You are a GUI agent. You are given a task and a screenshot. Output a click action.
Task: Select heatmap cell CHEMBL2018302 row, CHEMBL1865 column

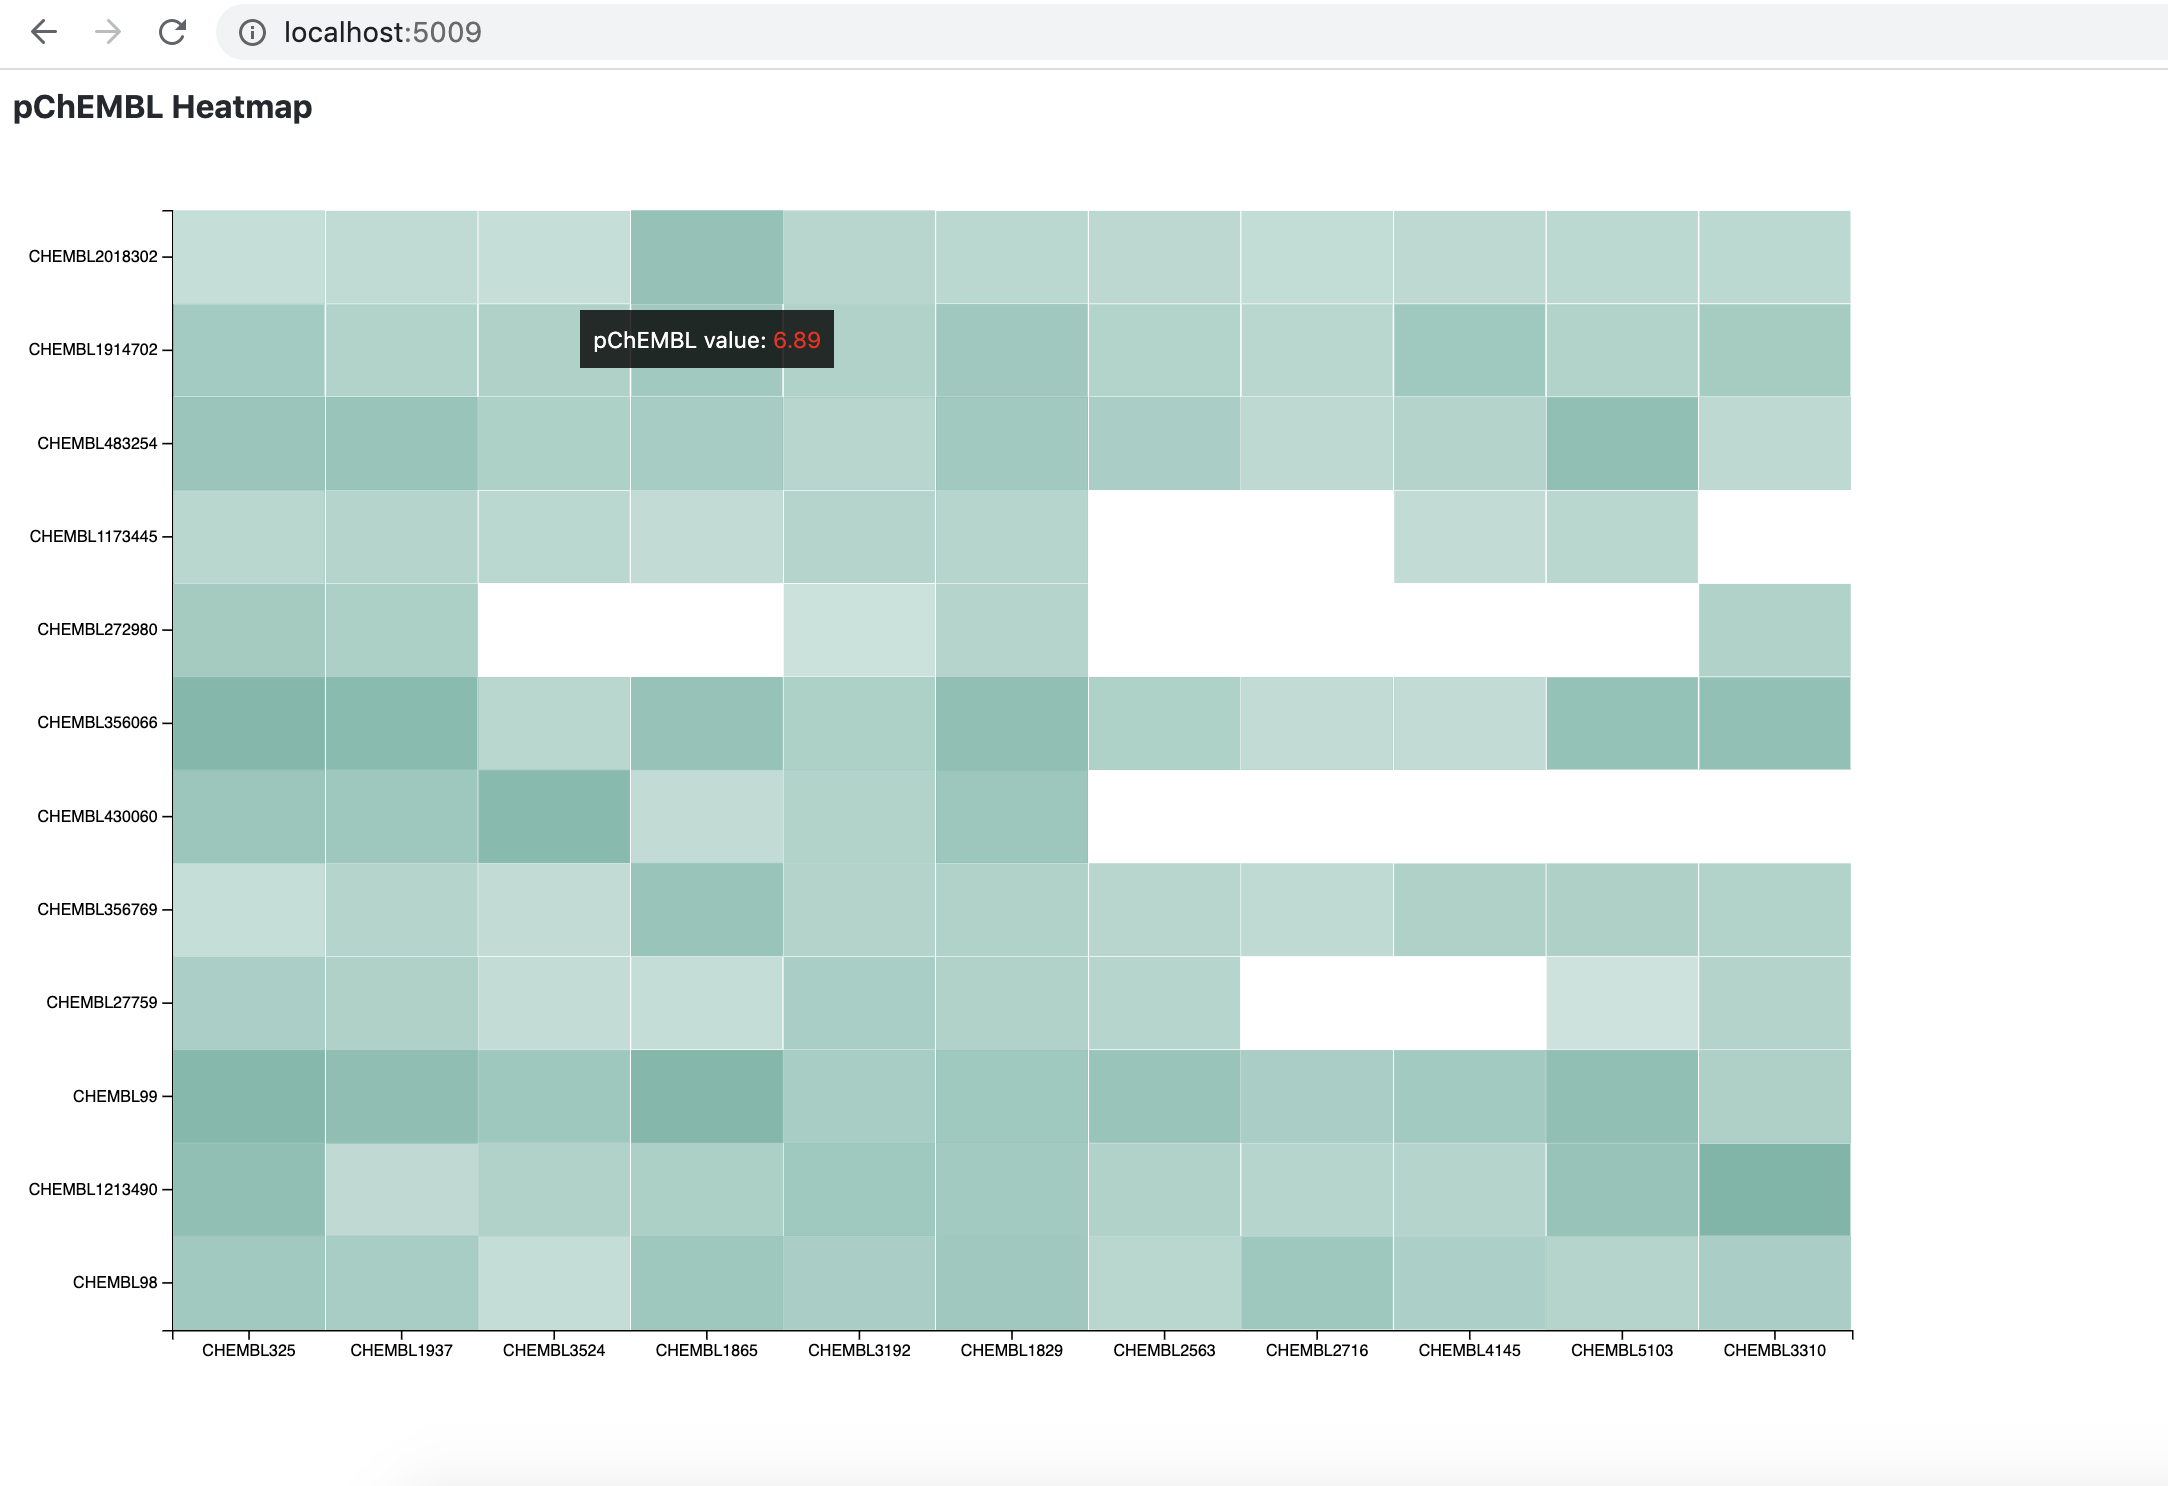click(x=706, y=257)
